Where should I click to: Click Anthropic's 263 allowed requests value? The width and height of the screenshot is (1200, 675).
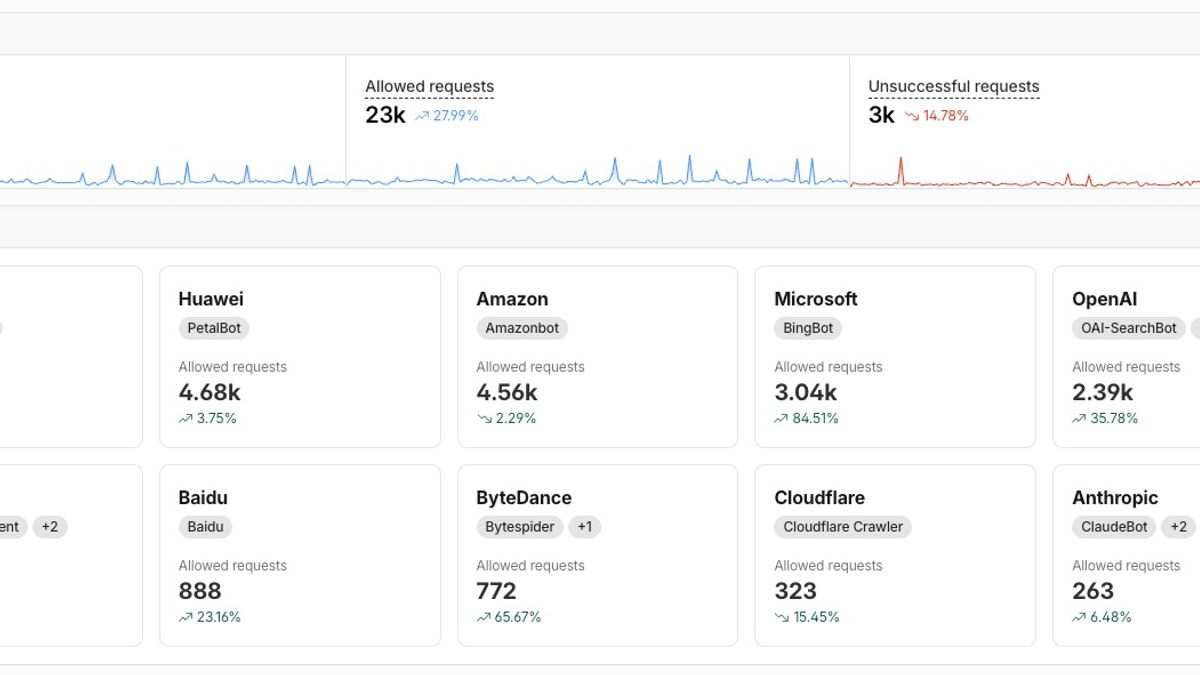1093,591
